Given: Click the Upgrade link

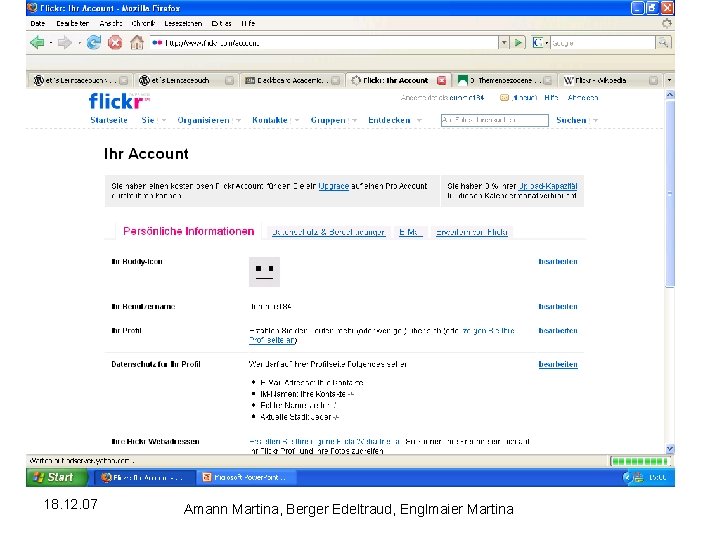Looking at the screenshot, I should pyautogui.click(x=334, y=186).
